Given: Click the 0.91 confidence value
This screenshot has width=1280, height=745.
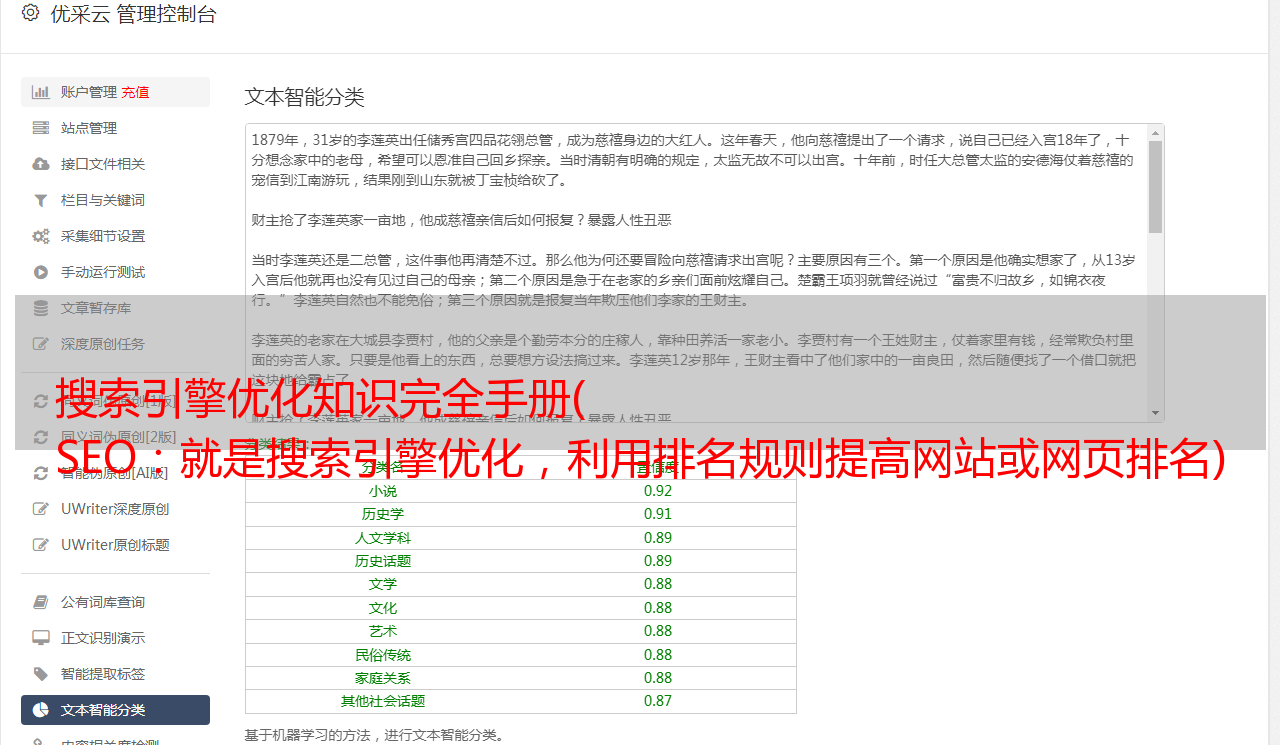Looking at the screenshot, I should pyautogui.click(x=658, y=514).
